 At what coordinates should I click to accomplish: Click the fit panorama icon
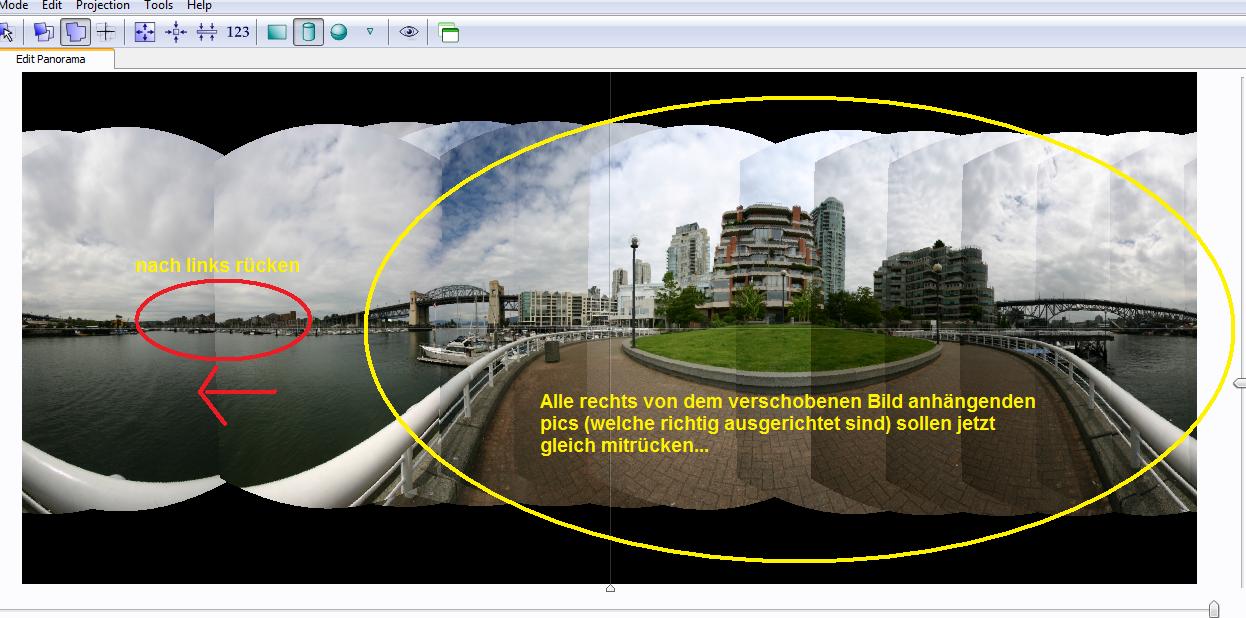click(x=145, y=32)
